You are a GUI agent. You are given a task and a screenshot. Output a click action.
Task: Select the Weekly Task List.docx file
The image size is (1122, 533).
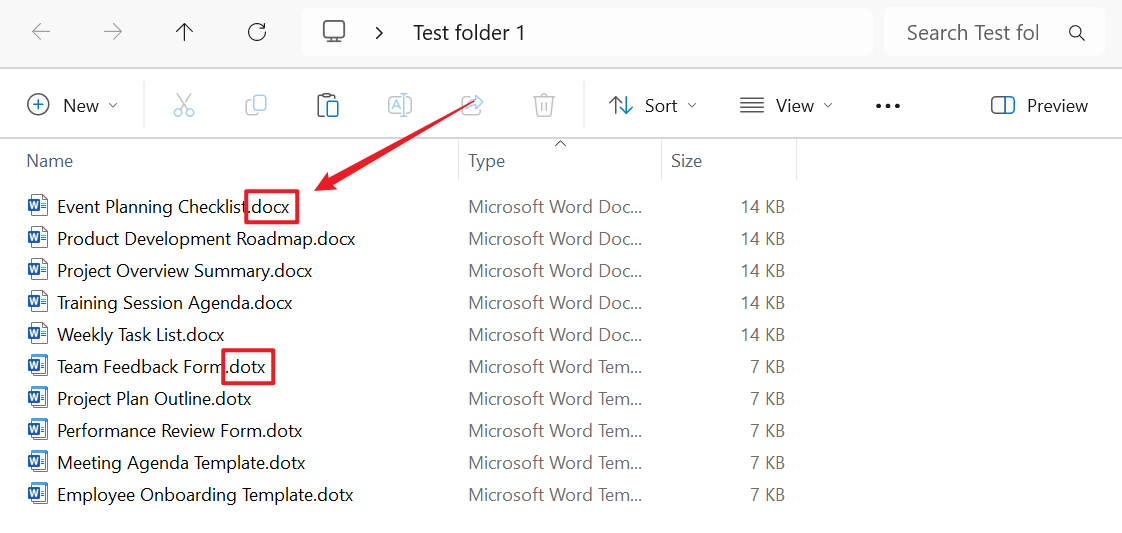click(141, 335)
